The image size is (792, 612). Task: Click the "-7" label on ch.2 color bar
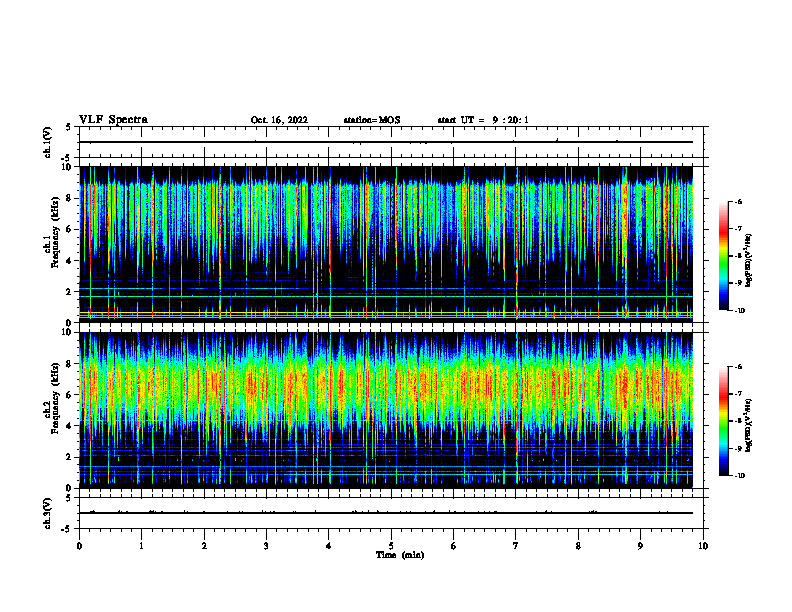[x=738, y=394]
